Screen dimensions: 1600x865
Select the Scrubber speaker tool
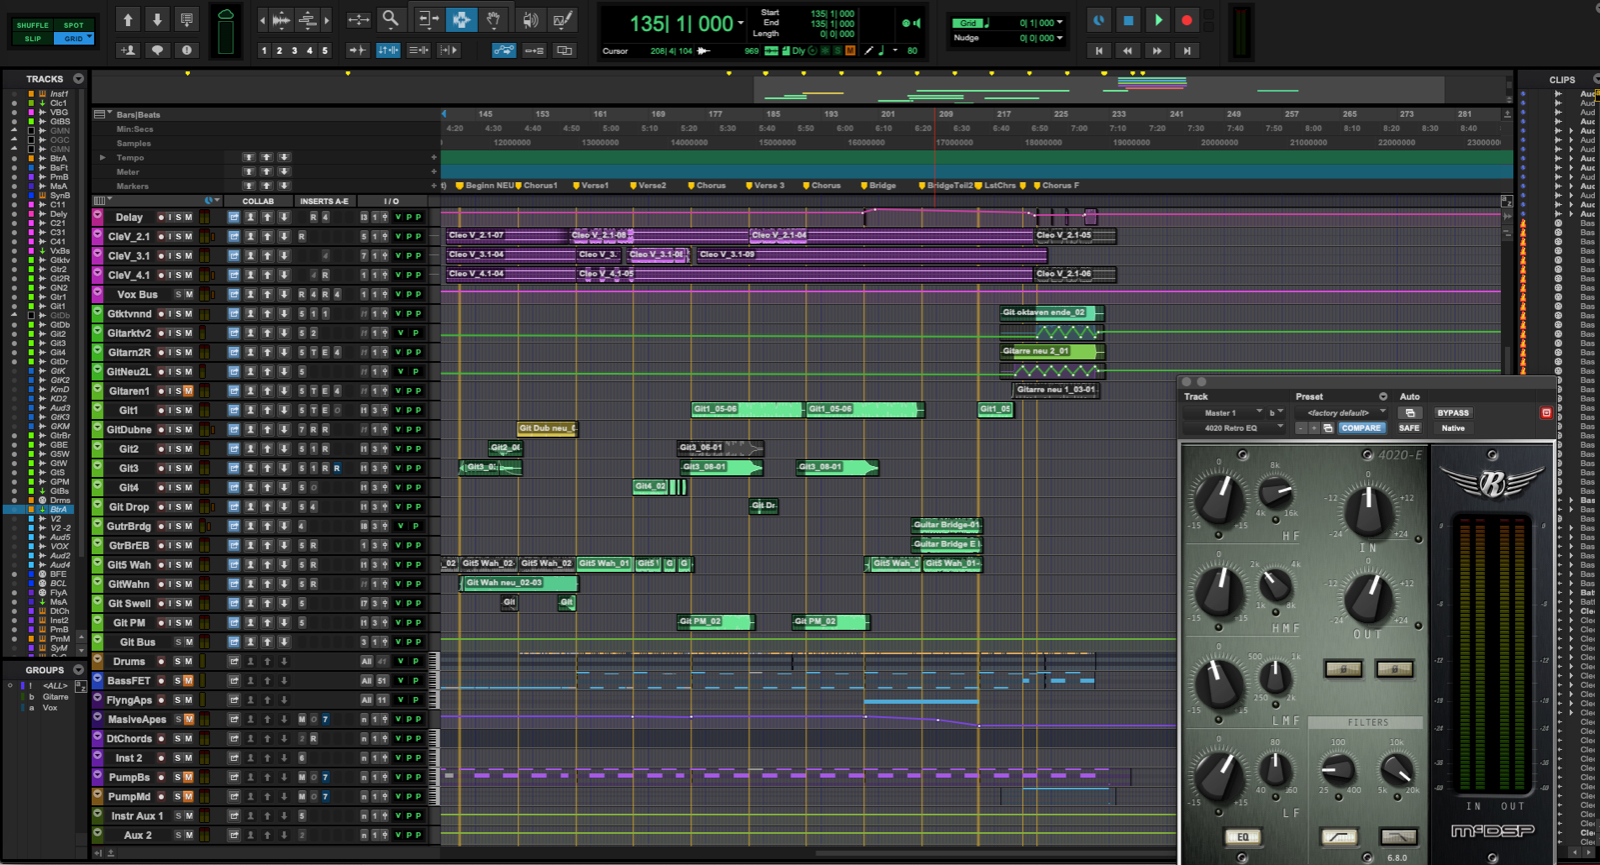click(x=529, y=20)
